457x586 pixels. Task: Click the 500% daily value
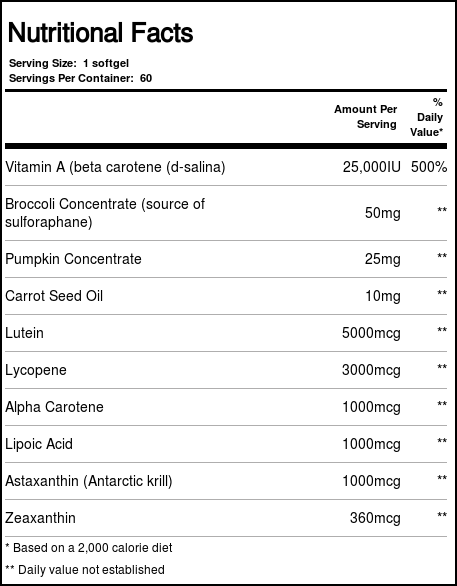(x=429, y=167)
